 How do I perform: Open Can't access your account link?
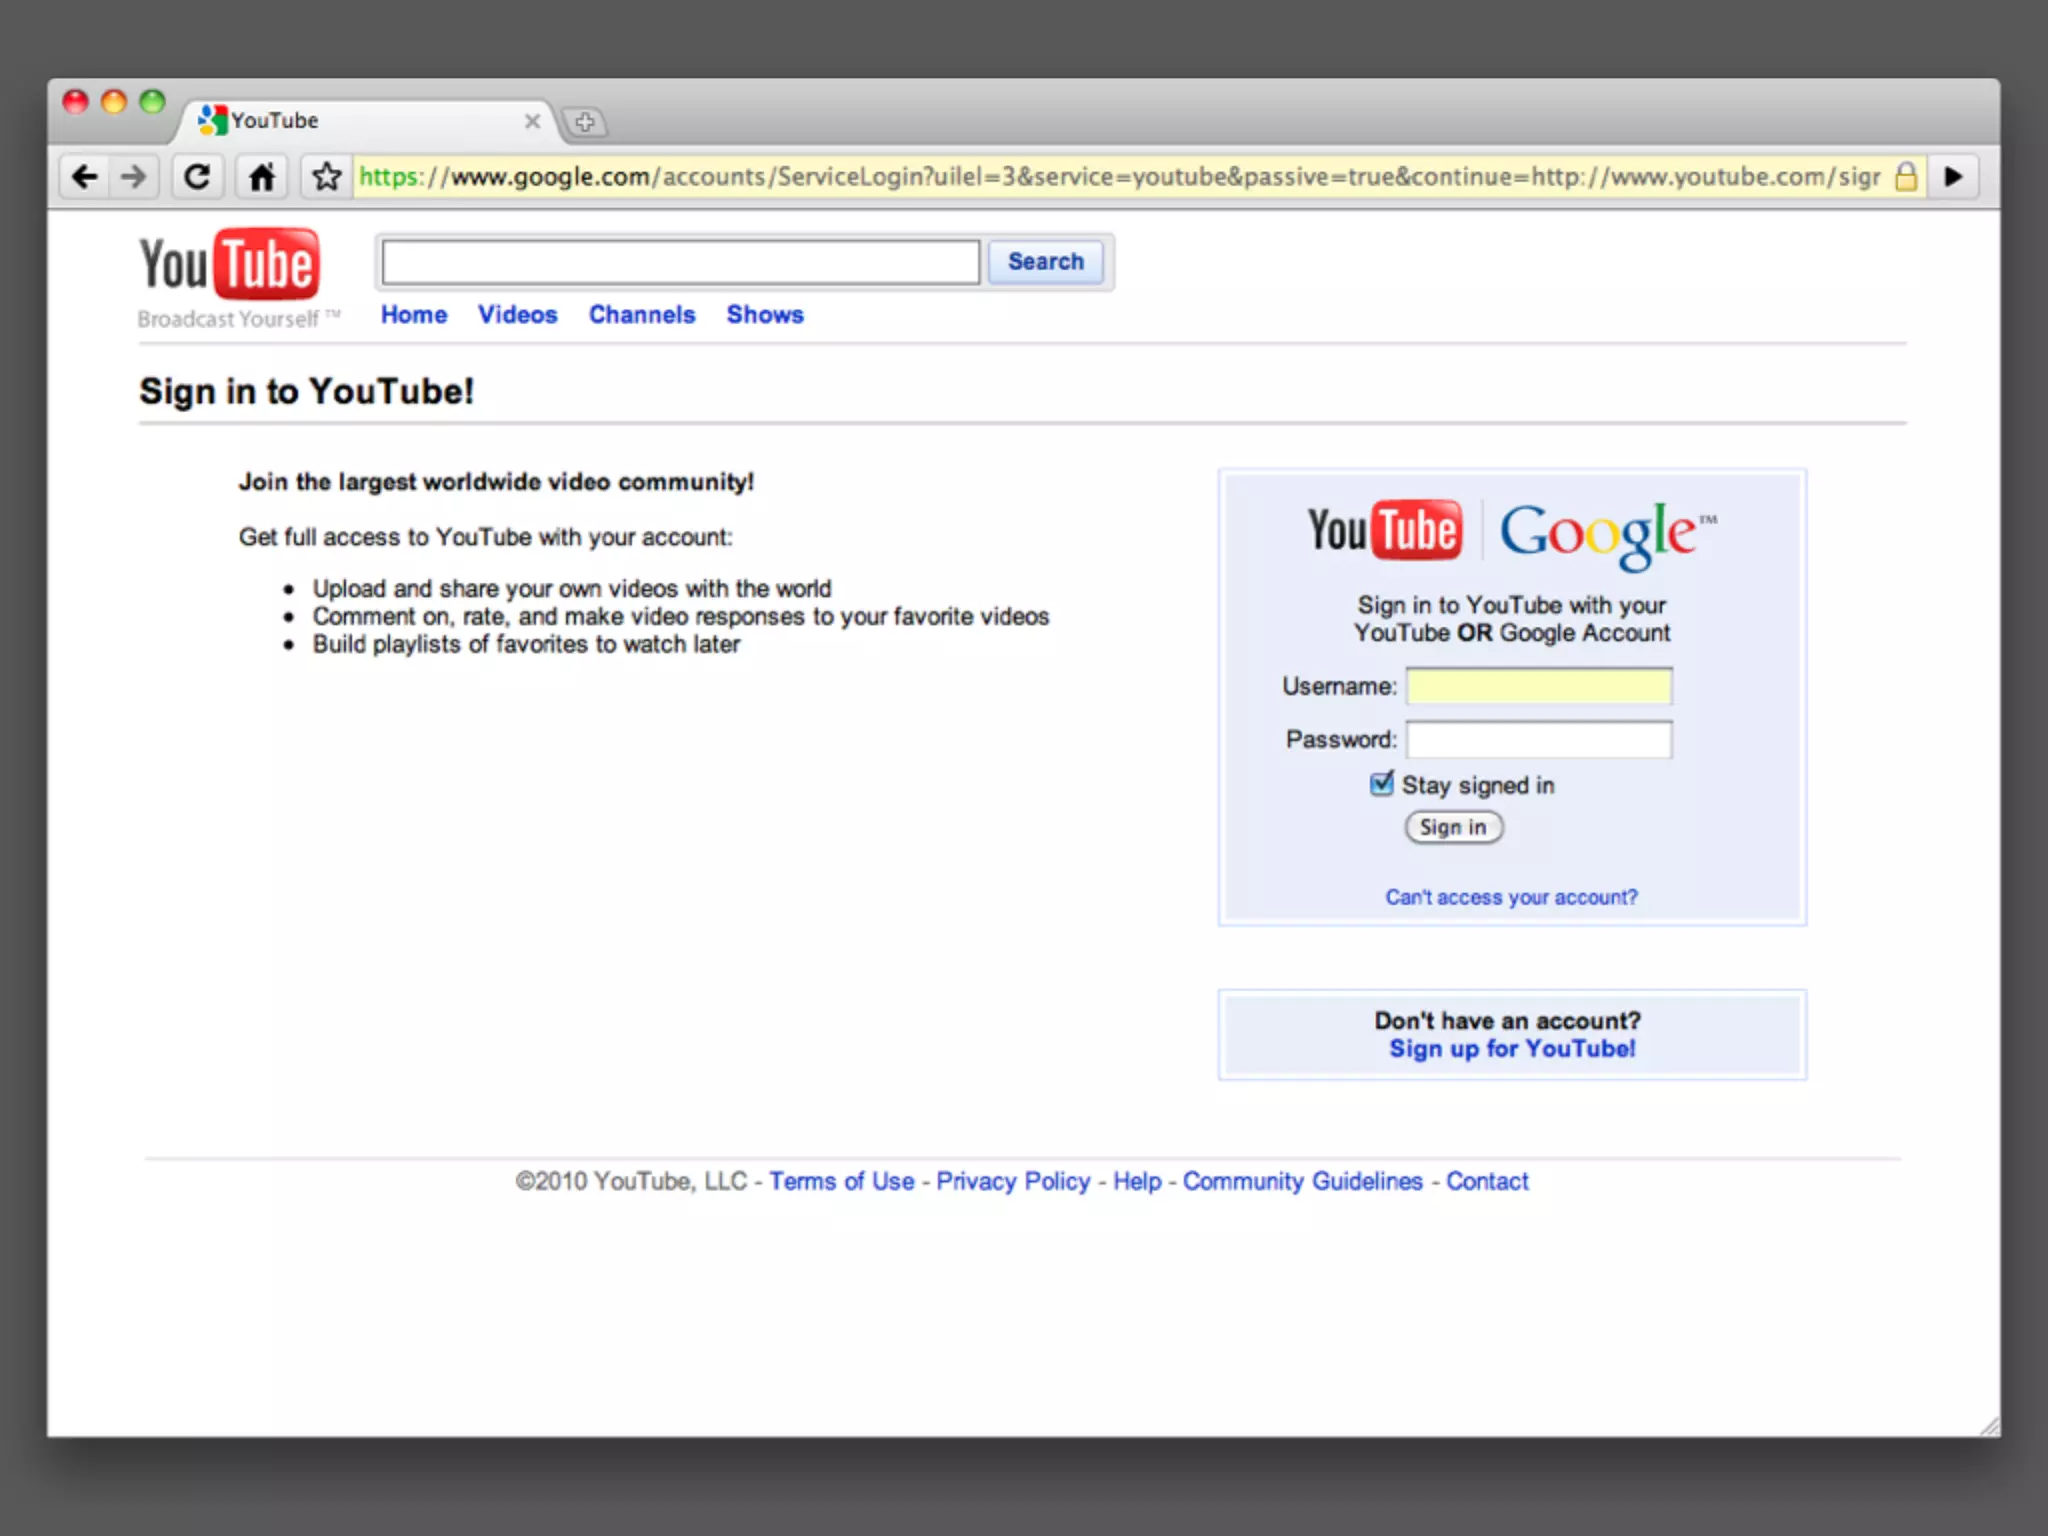click(x=1511, y=897)
